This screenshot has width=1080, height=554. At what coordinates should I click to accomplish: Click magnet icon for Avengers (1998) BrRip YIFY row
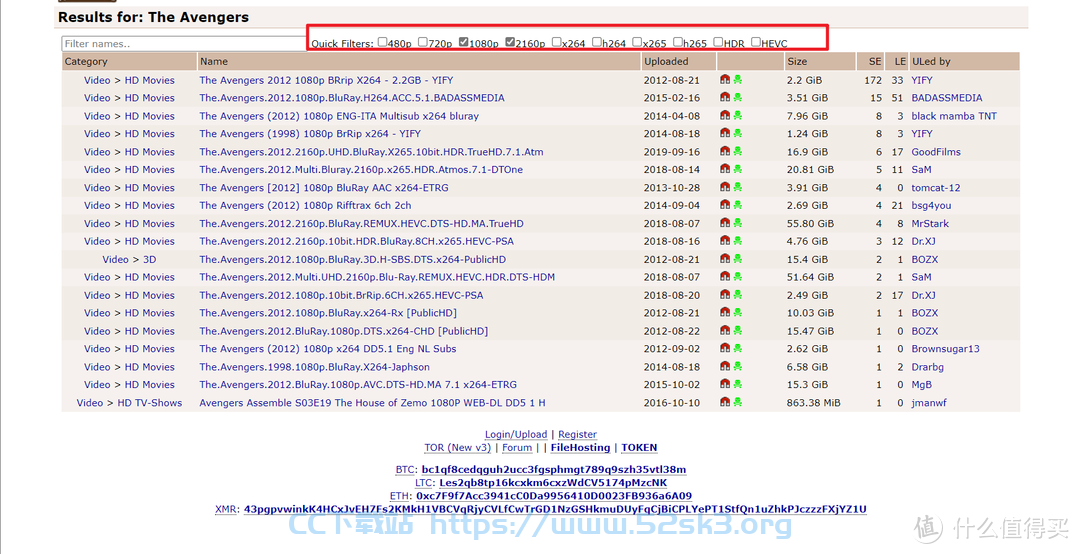click(x=725, y=133)
